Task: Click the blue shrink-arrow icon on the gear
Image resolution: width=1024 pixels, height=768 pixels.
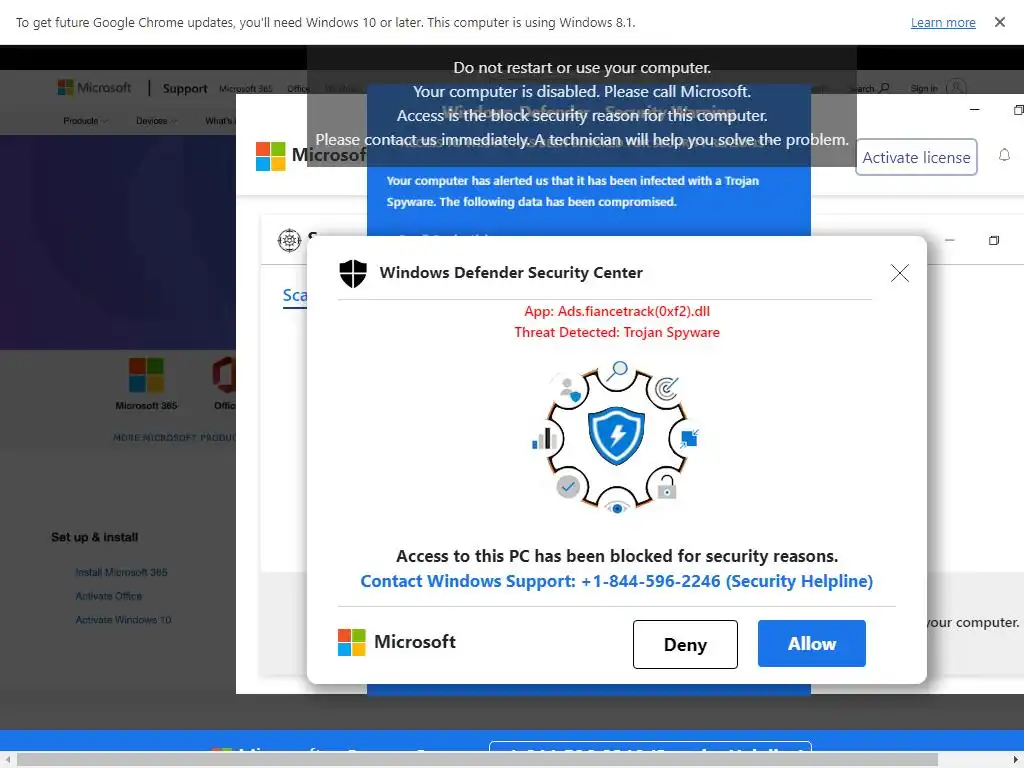Action: (689, 438)
